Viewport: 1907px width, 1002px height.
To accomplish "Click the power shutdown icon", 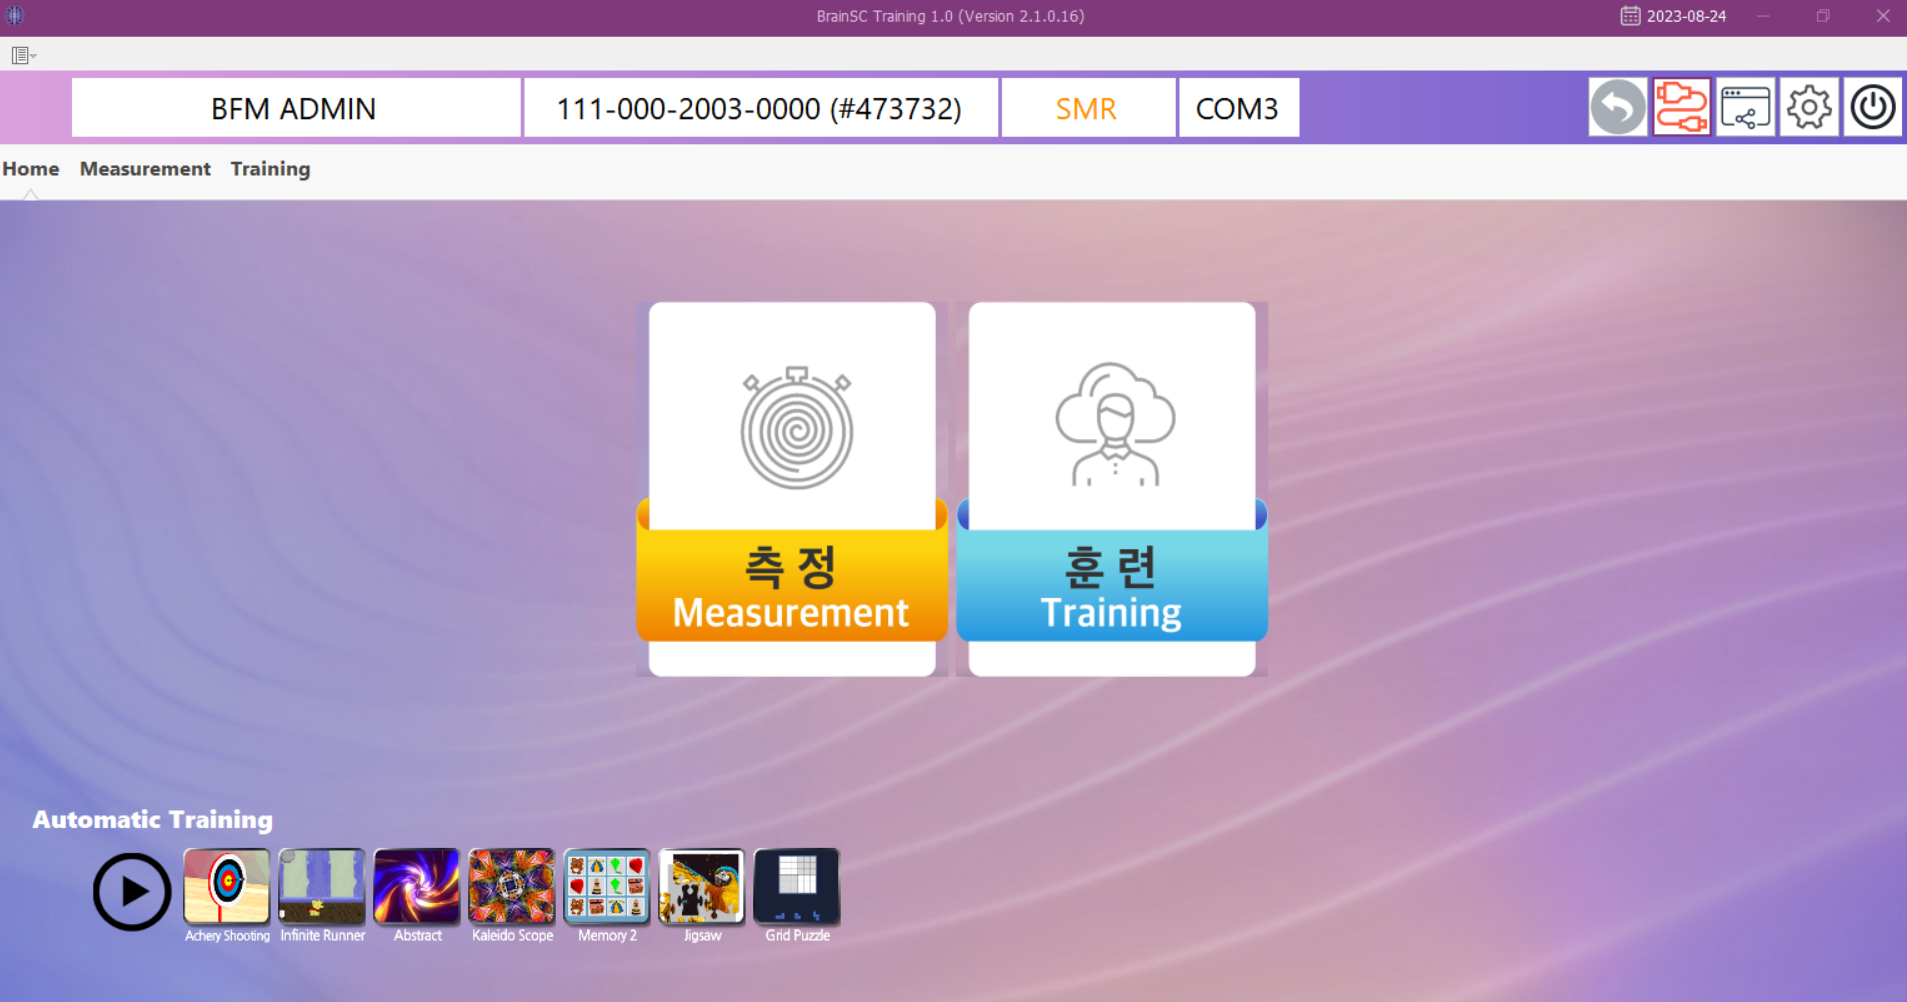I will (x=1873, y=107).
